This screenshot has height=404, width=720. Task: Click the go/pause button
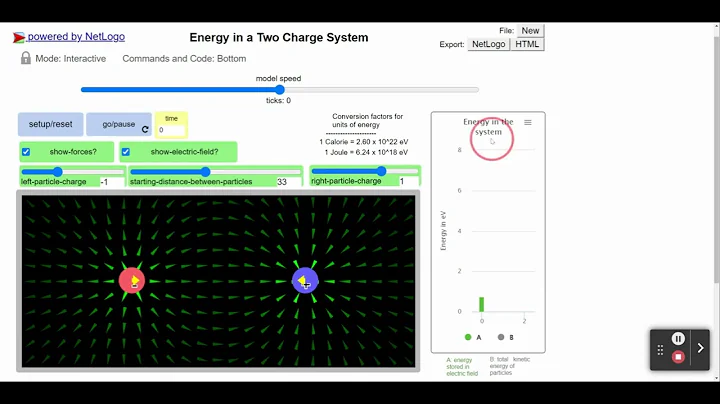(119, 124)
